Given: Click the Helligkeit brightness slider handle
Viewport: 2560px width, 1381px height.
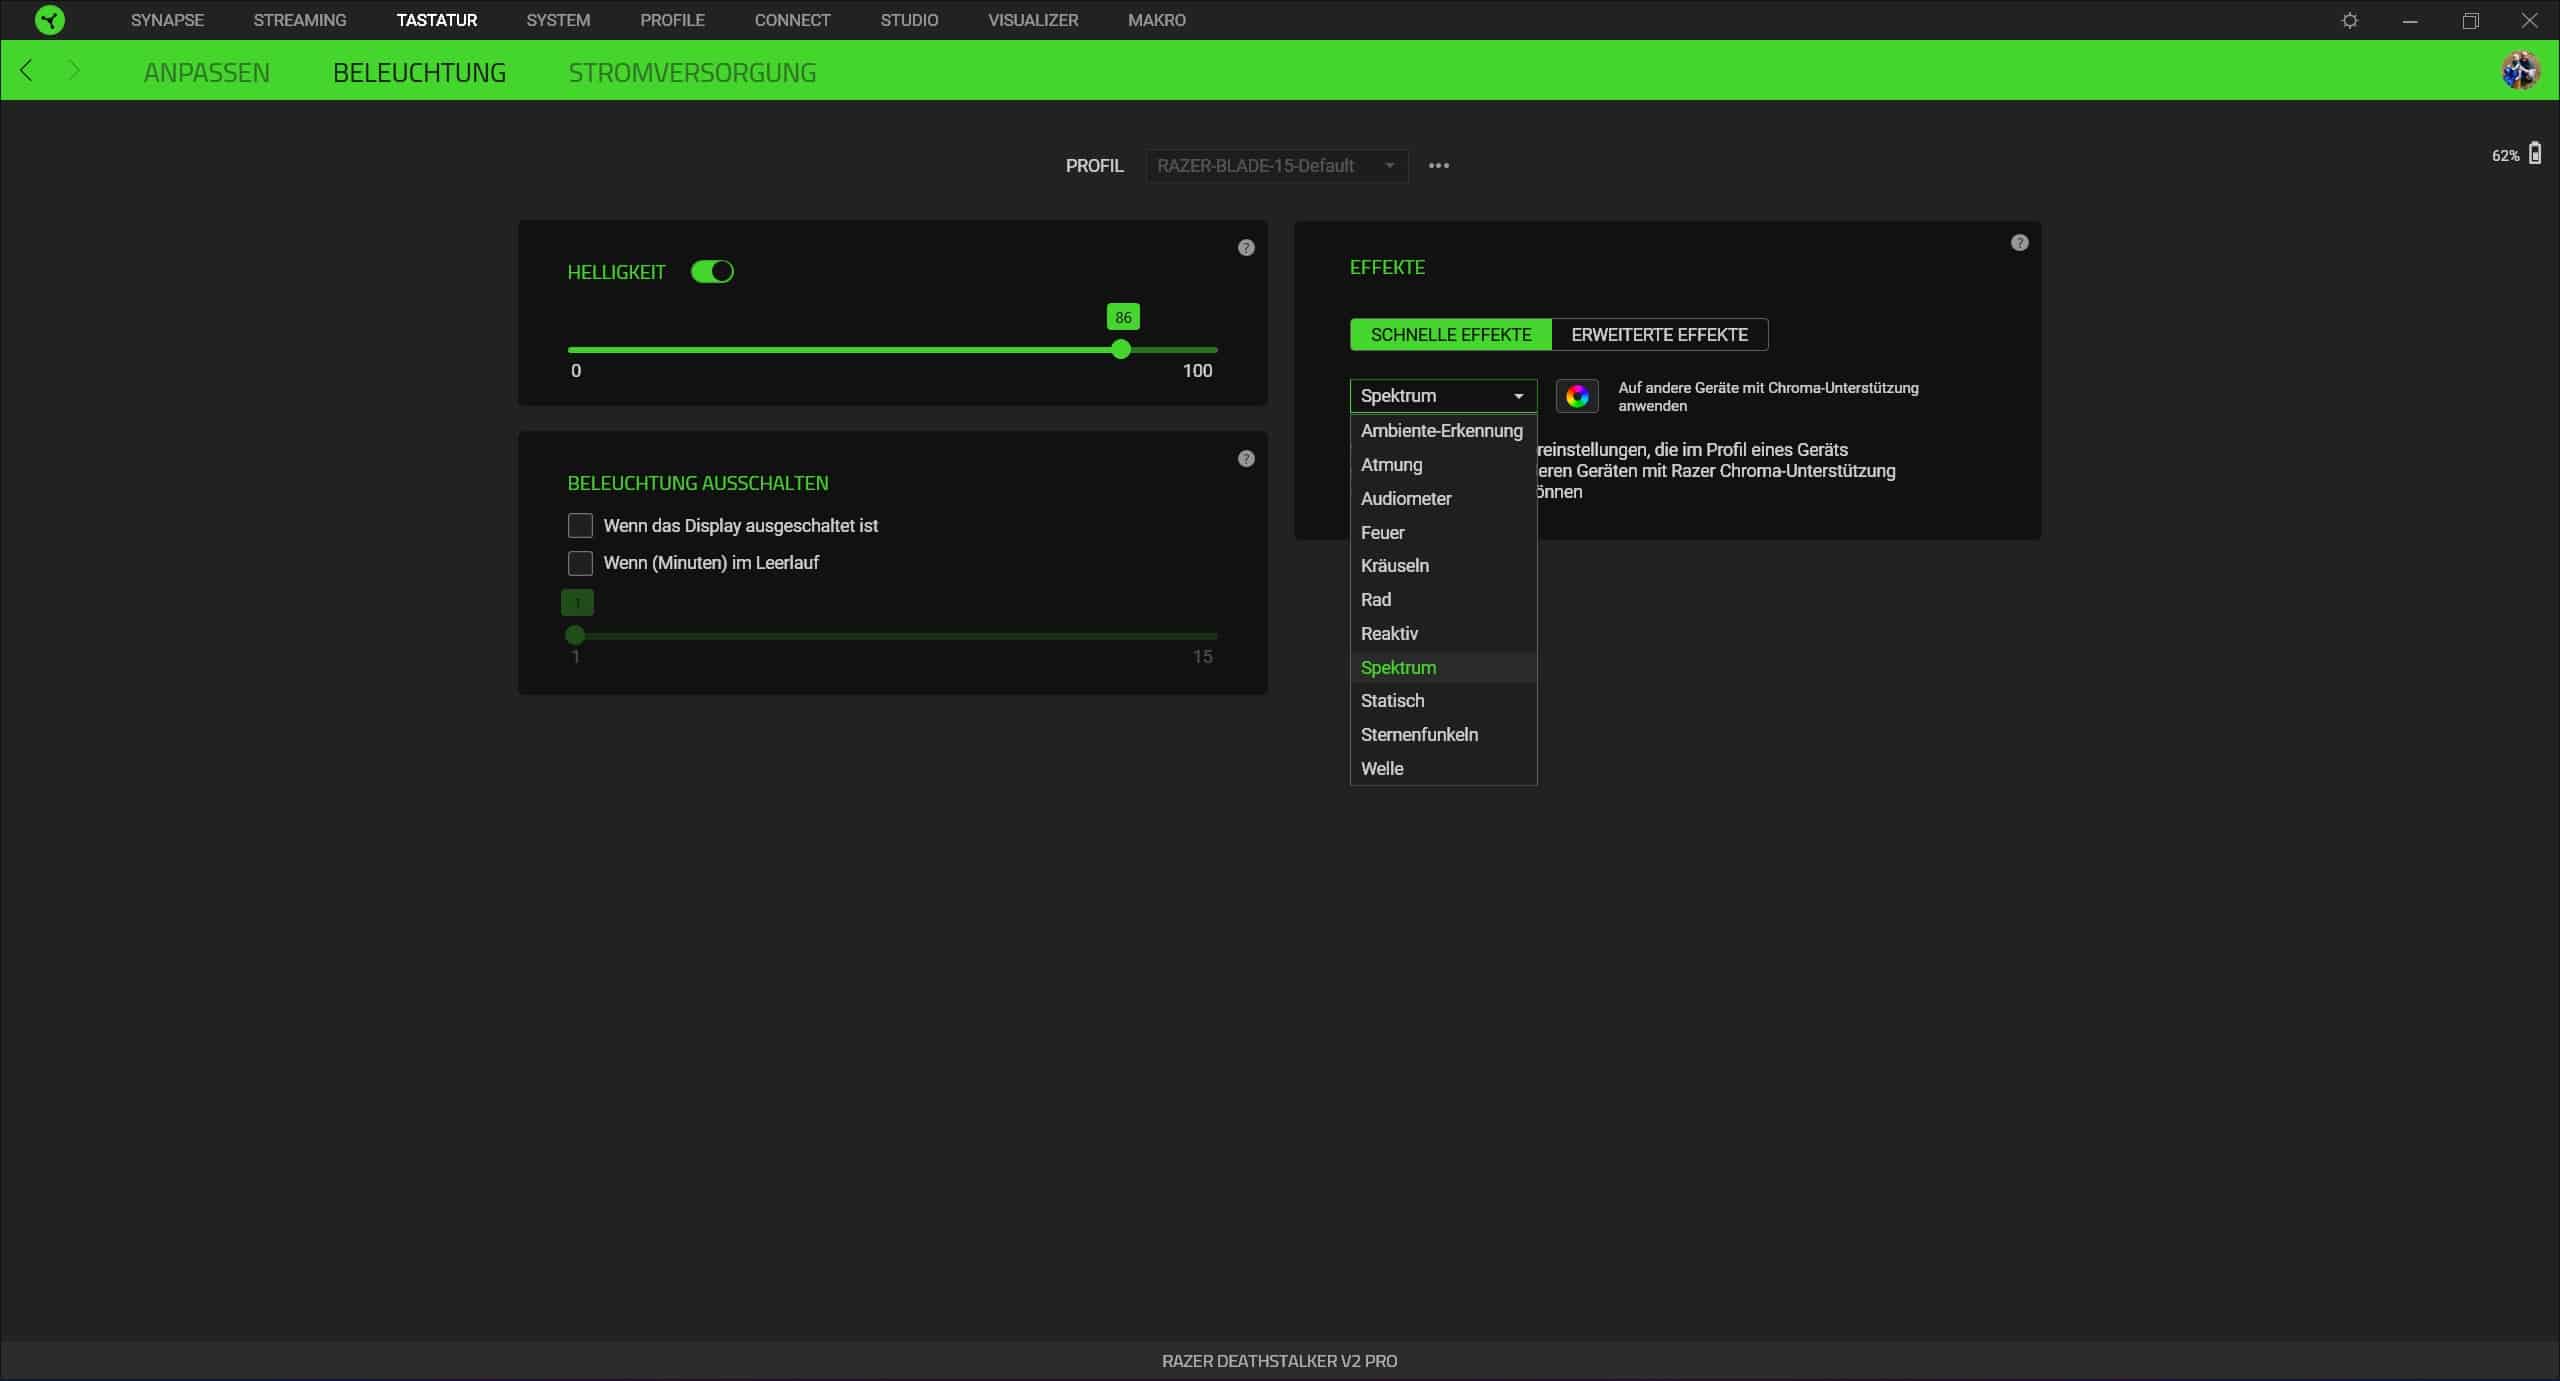Looking at the screenshot, I should pos(1121,349).
